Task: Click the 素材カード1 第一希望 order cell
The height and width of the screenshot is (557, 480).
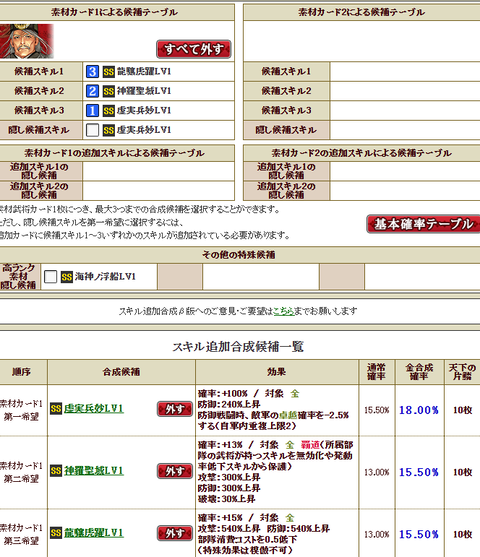Action: pos(22,410)
